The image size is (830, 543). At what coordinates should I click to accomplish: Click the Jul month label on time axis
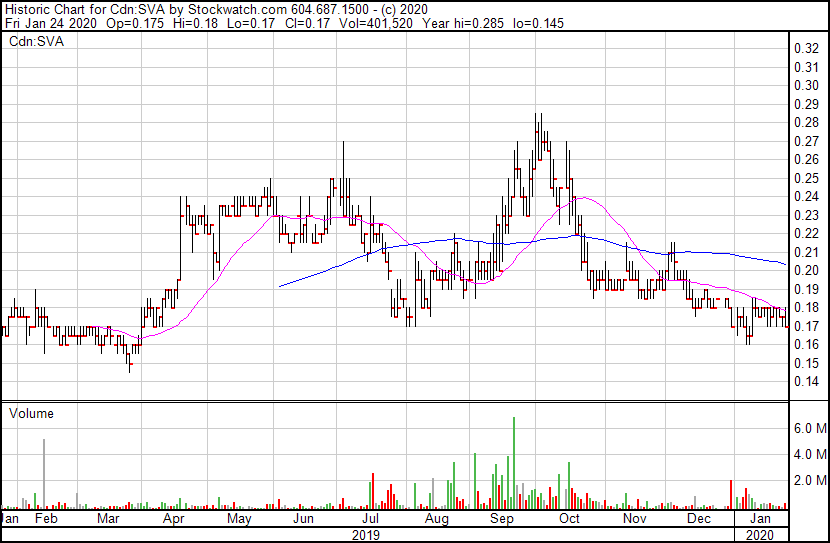coord(370,520)
